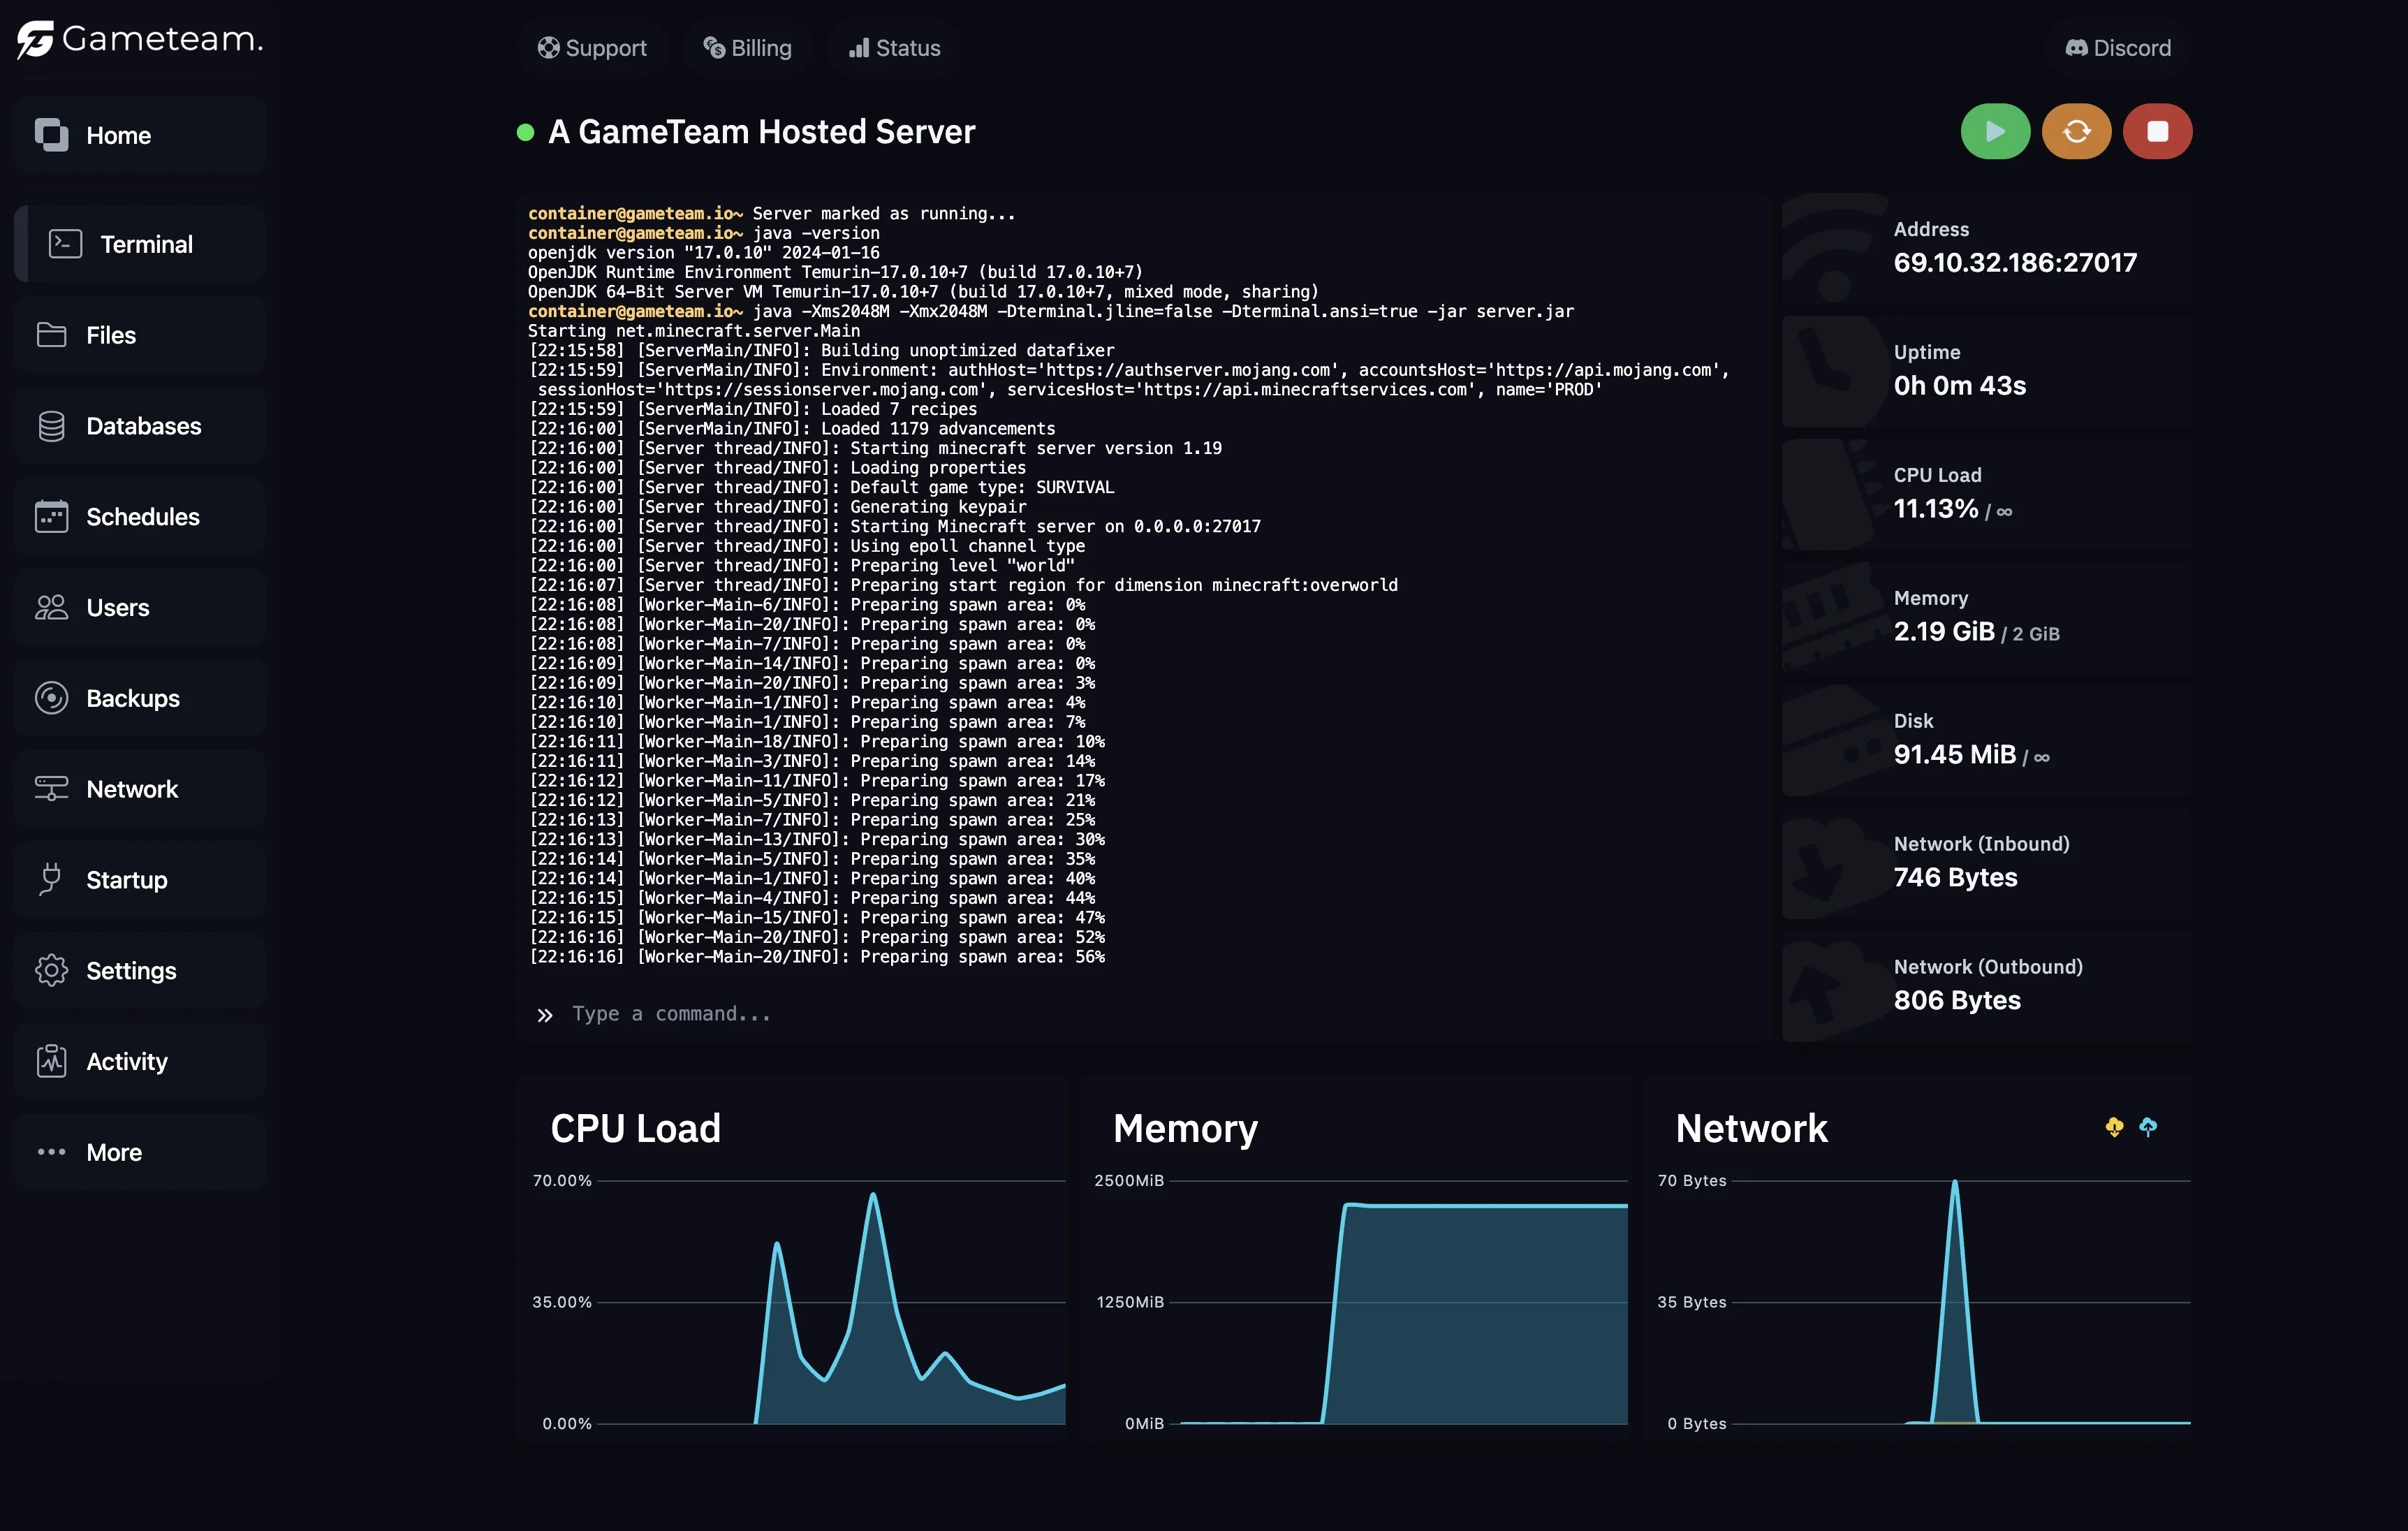Click the 70.00% axis label on CPU chart

pyautogui.click(x=562, y=1181)
